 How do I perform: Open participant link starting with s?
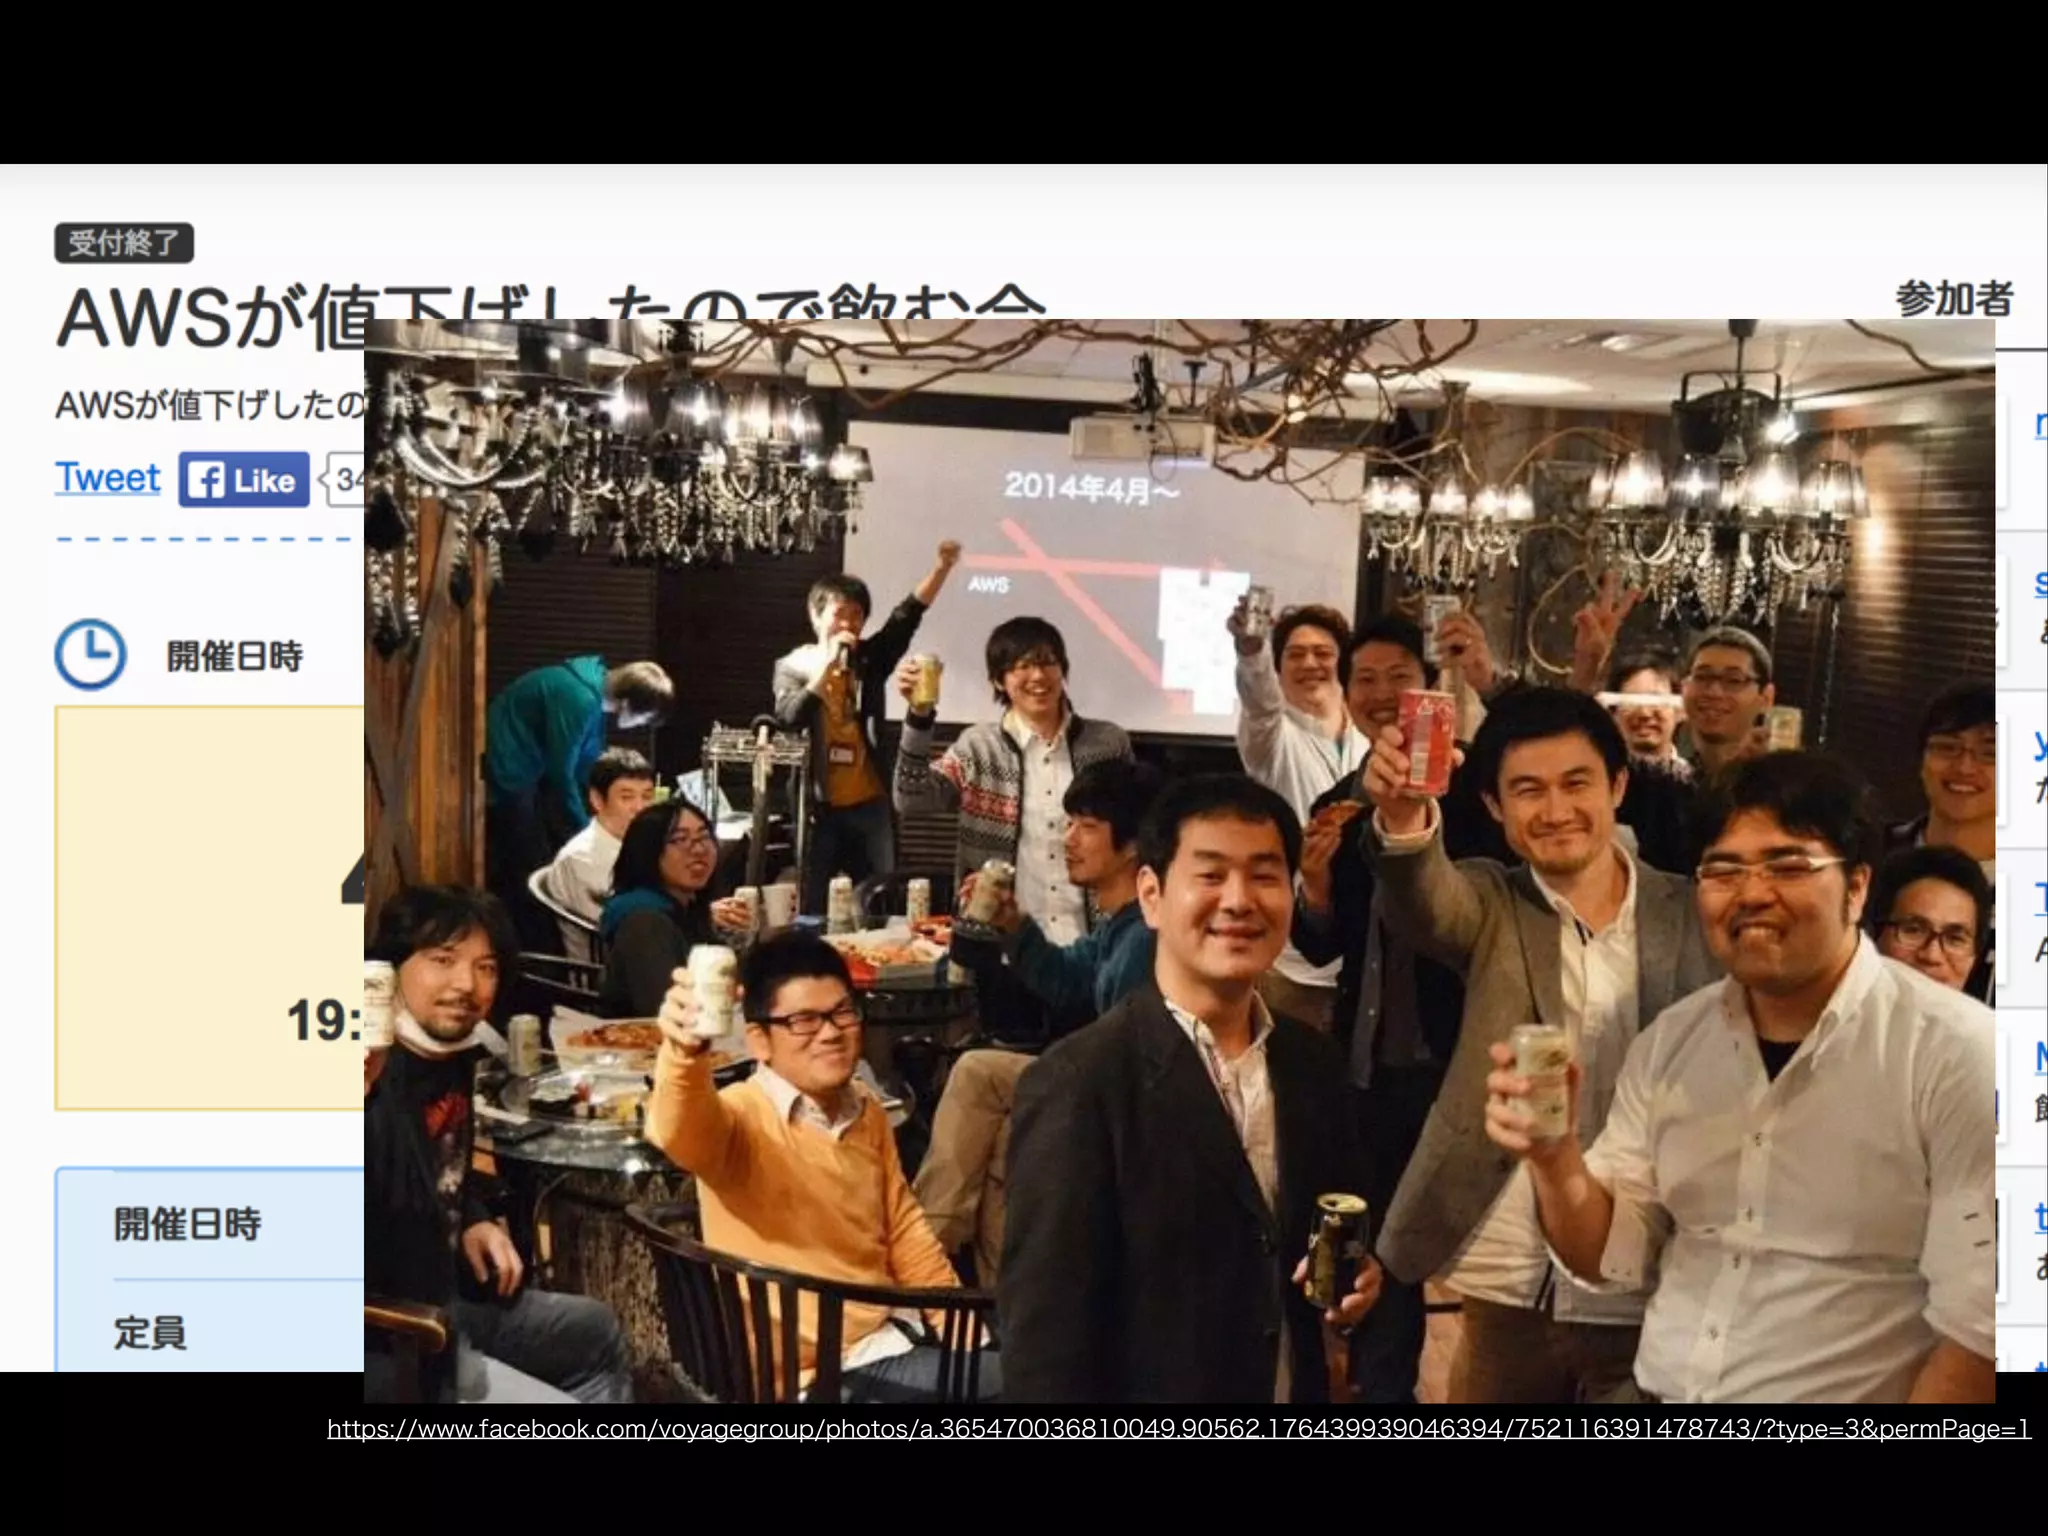[x=2040, y=584]
